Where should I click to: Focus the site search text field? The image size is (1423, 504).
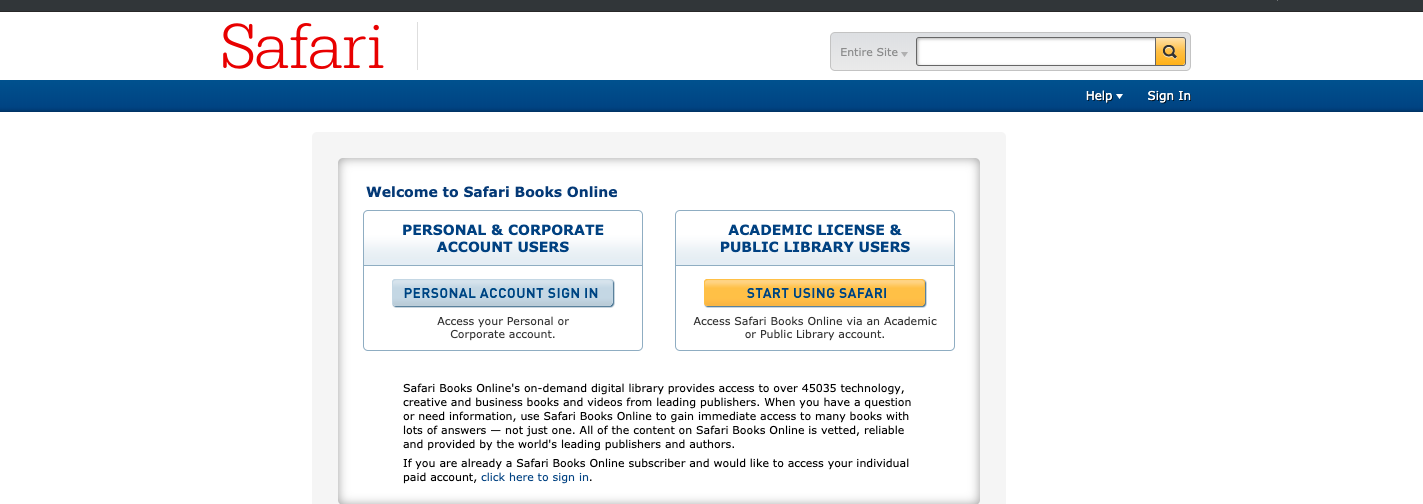tap(1035, 52)
